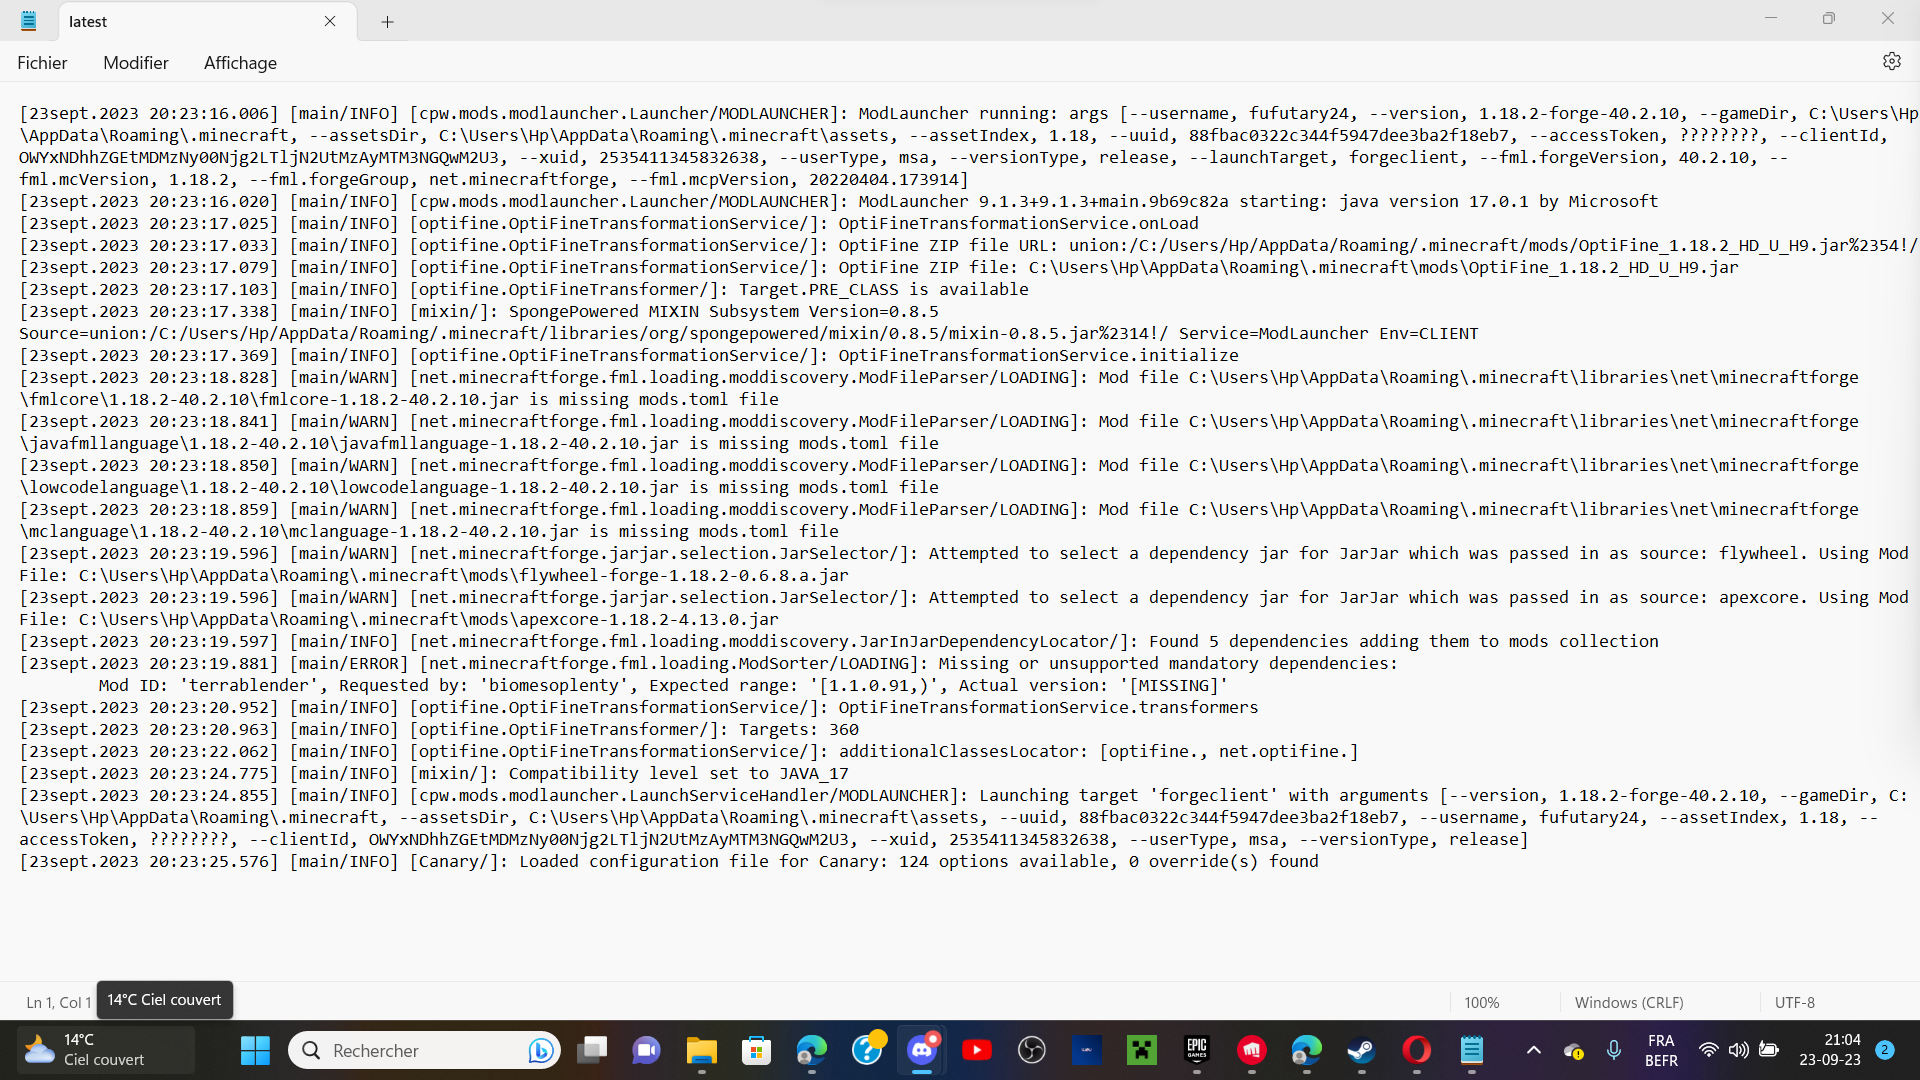Click the '[MISSING]' version text
The width and height of the screenshot is (1920, 1080).
point(1174,686)
